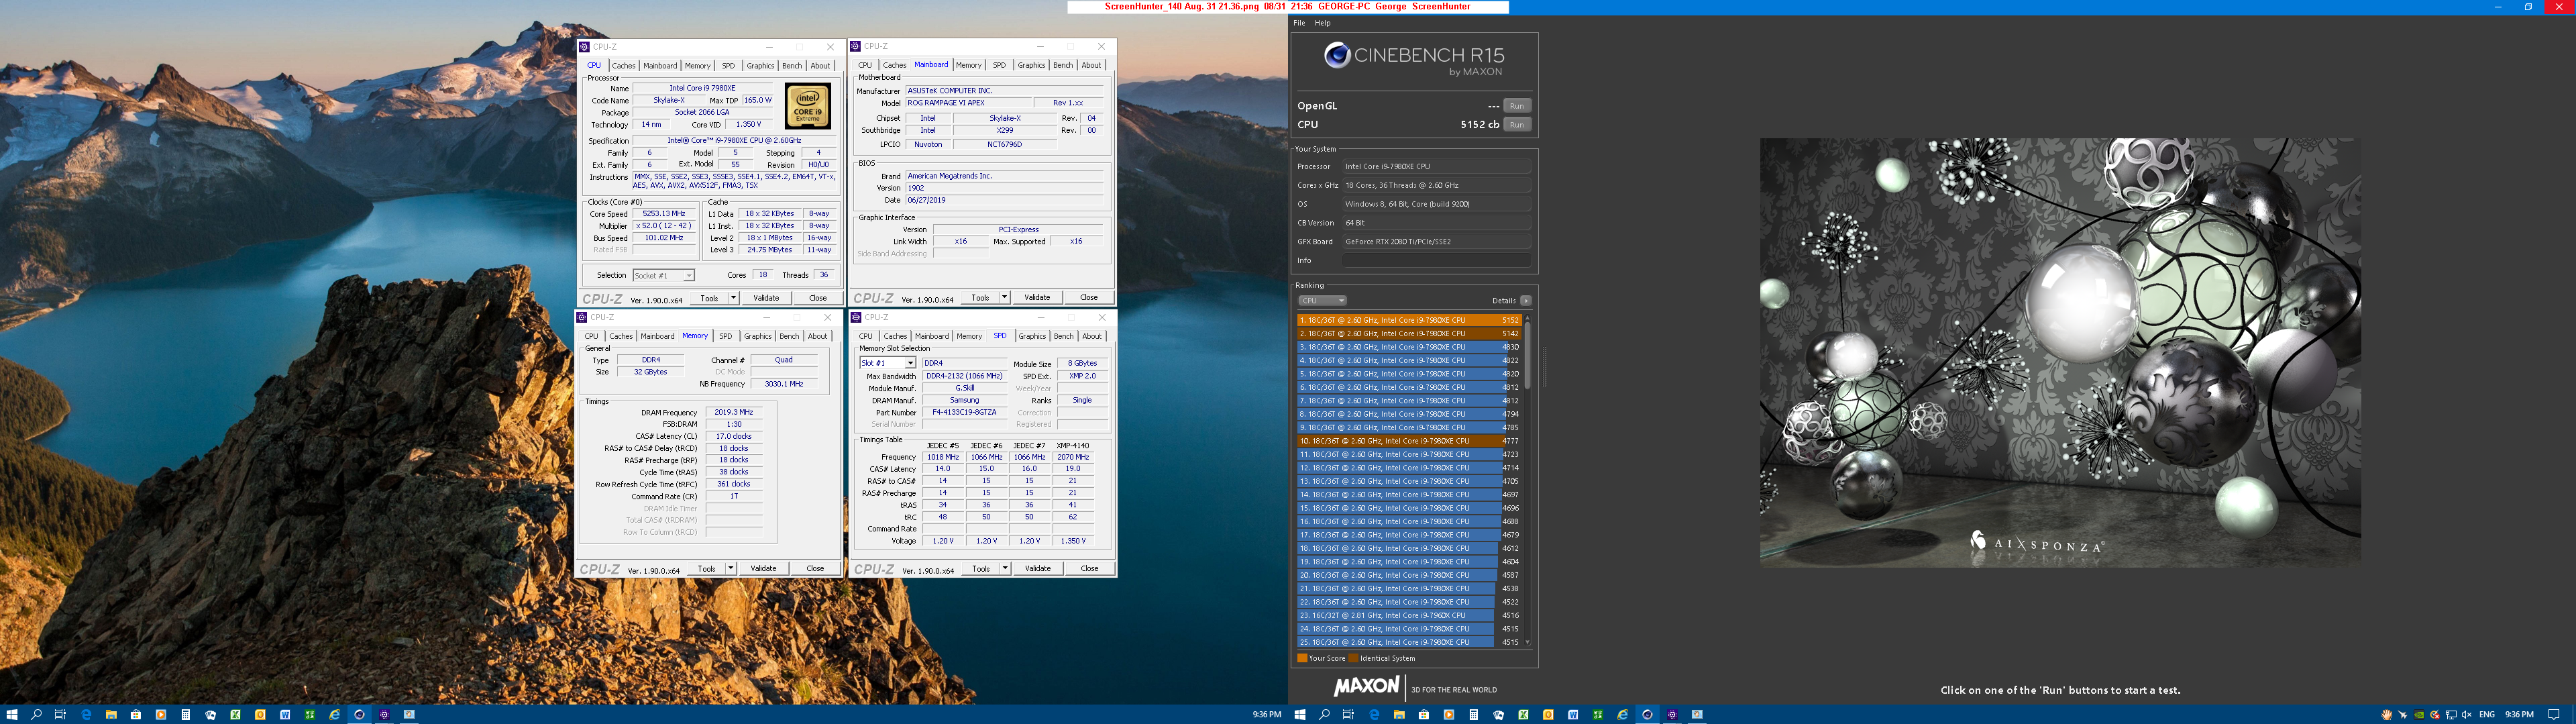Screen dimensions: 2576x724
Task: Click the airplane mode icon in the system tray
Action: click(2403, 714)
